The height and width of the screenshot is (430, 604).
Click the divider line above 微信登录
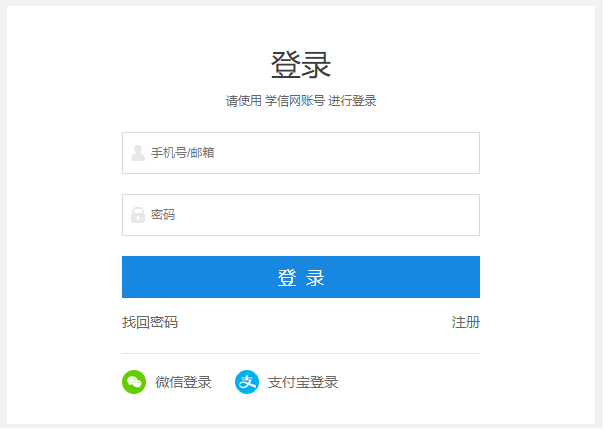tap(300, 353)
